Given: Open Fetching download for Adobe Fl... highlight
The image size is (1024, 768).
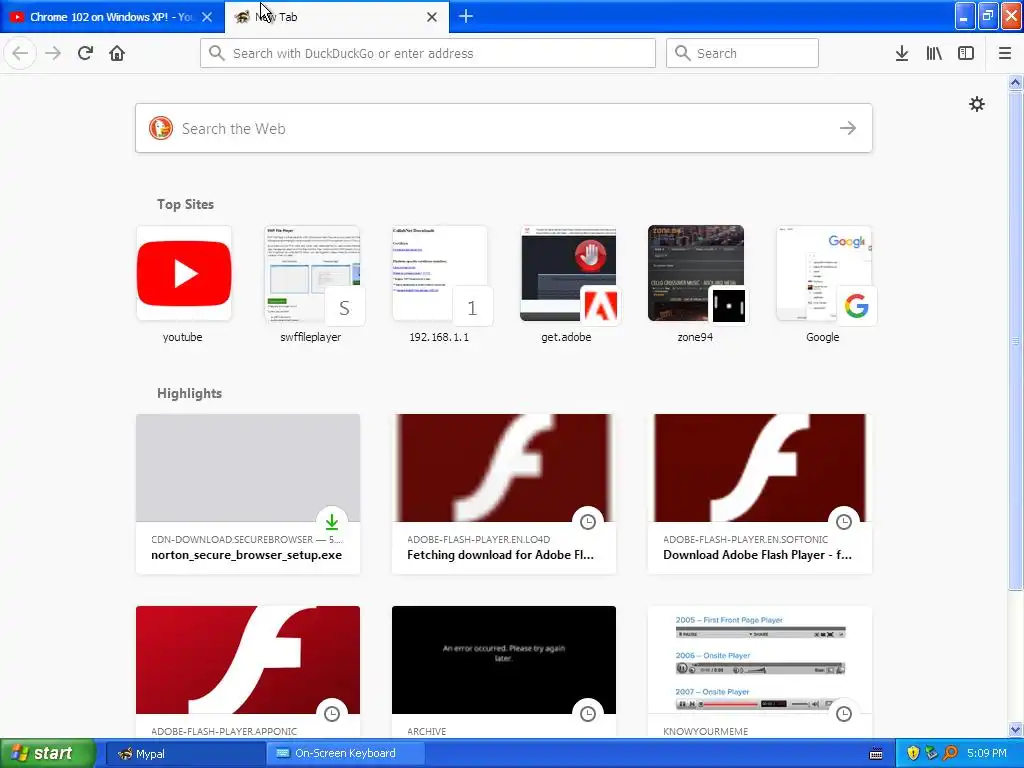Looking at the screenshot, I should 504,494.
